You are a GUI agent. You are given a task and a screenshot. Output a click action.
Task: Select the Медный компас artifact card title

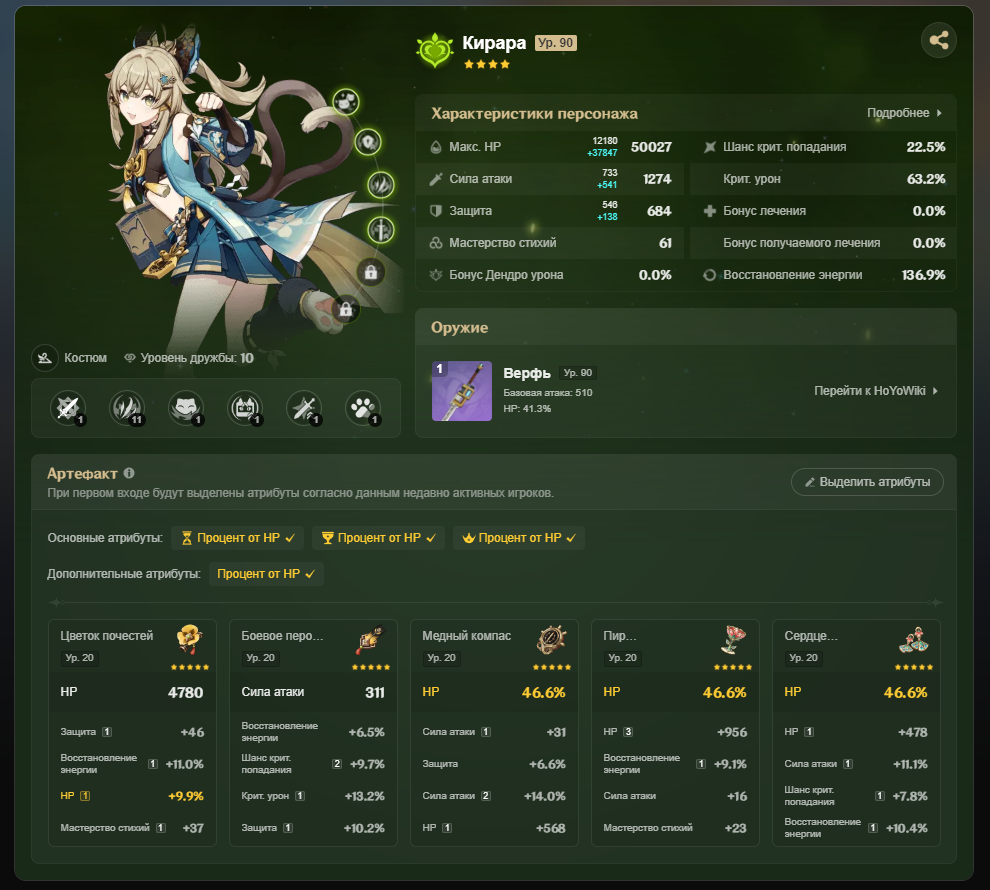(x=467, y=636)
